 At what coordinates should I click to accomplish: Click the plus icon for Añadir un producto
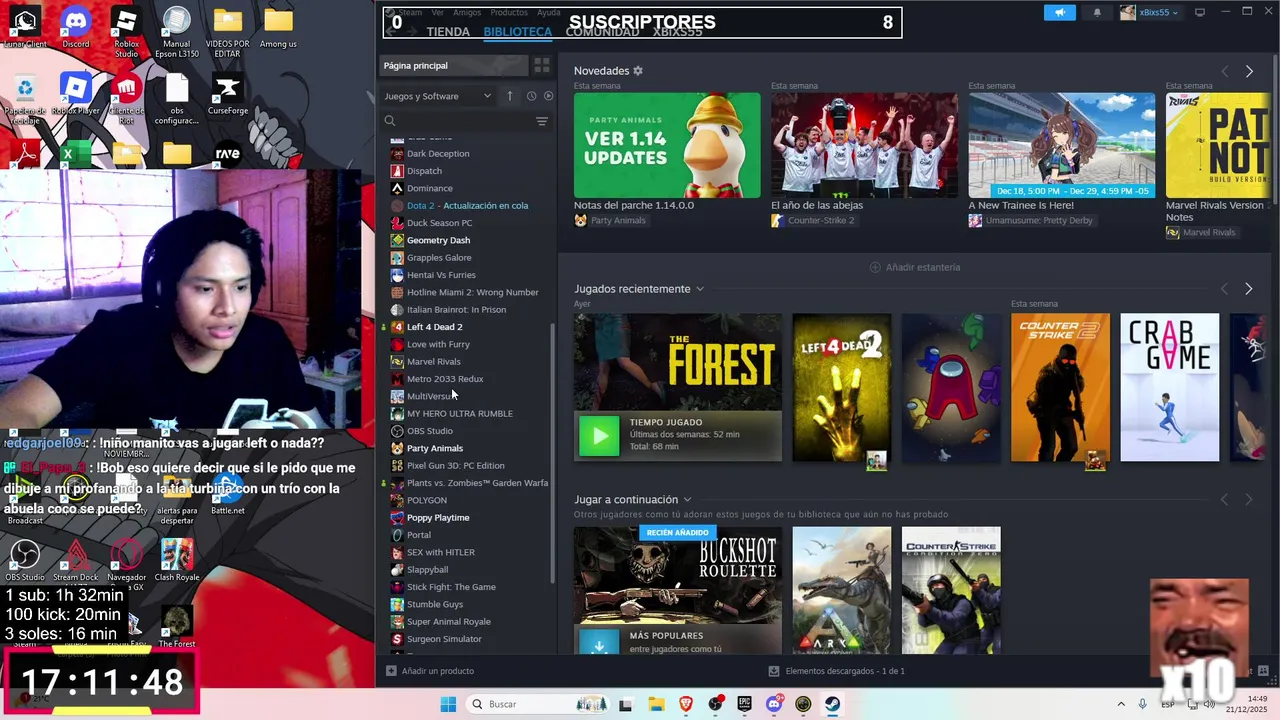coord(391,671)
